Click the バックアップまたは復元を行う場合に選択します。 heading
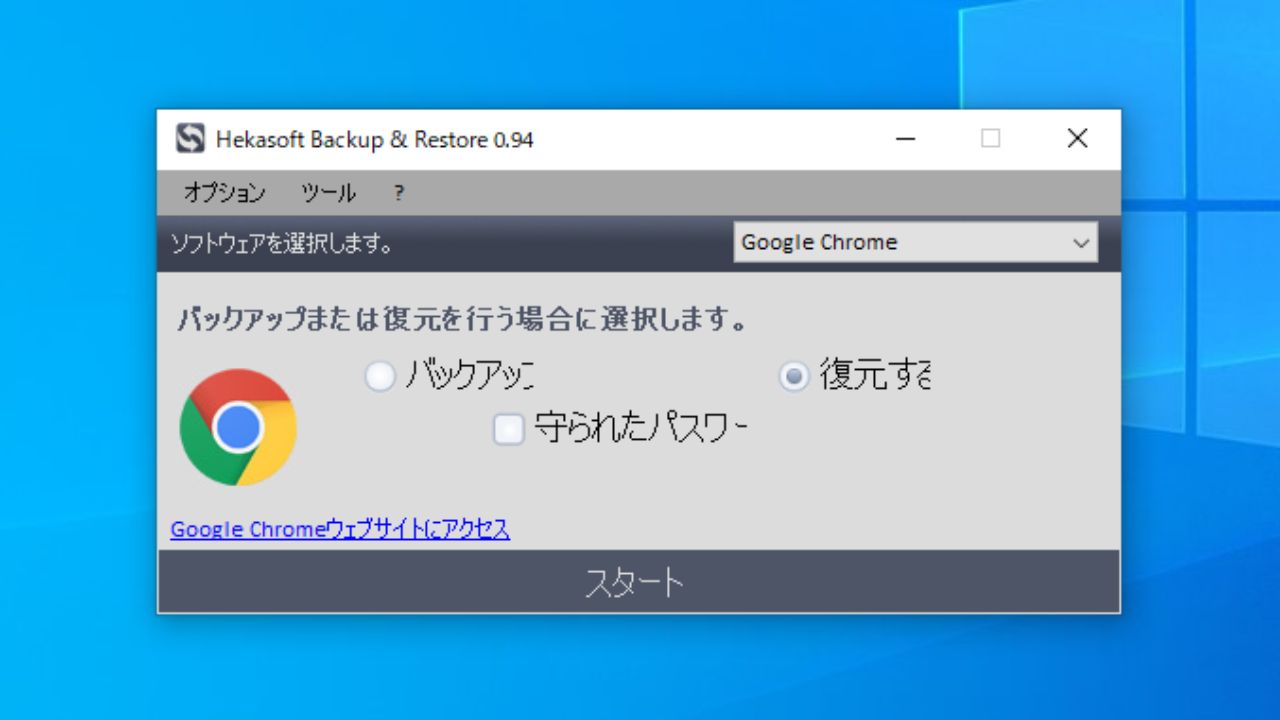 (x=463, y=320)
